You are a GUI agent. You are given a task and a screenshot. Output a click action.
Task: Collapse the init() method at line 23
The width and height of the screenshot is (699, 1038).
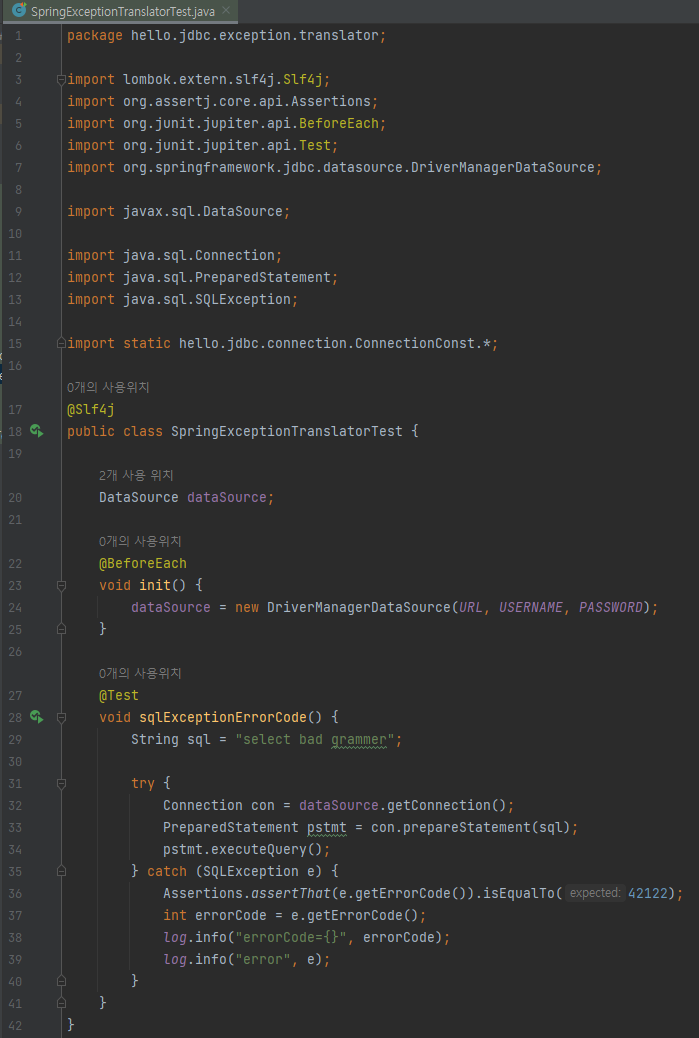pos(61,585)
